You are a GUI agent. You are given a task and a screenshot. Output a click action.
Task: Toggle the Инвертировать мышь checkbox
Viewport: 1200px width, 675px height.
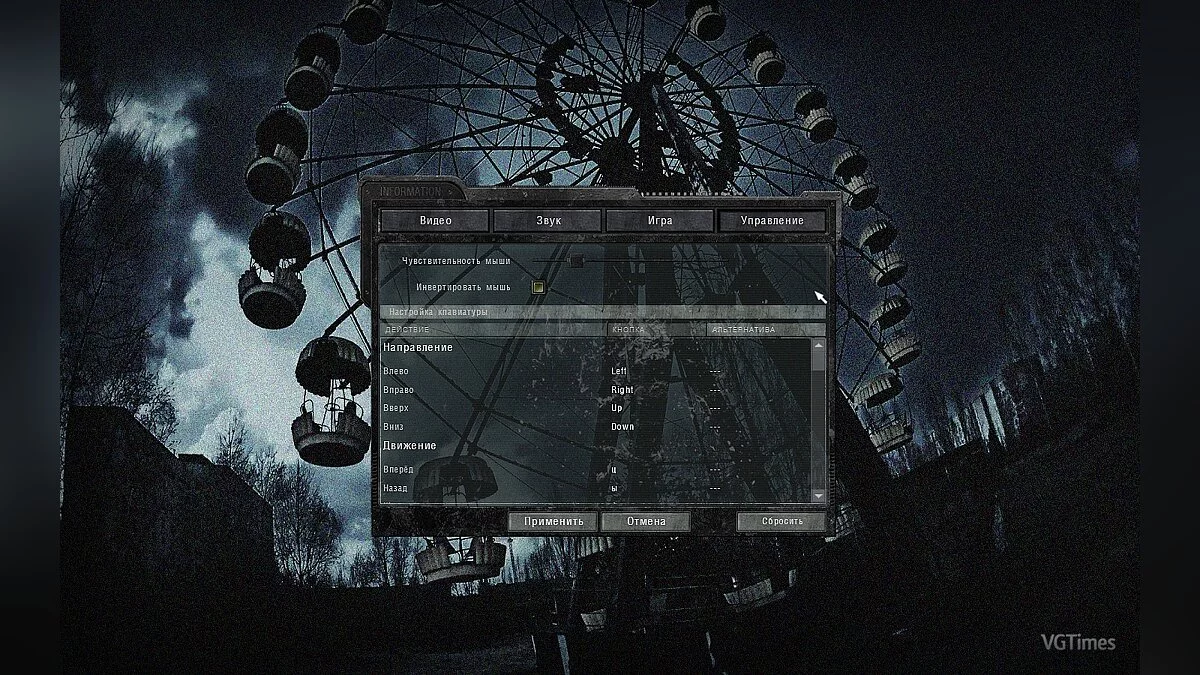coord(538,286)
